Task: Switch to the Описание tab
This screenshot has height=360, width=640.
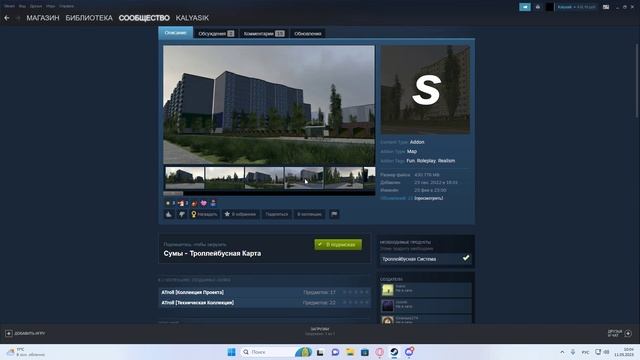Action: click(x=176, y=33)
